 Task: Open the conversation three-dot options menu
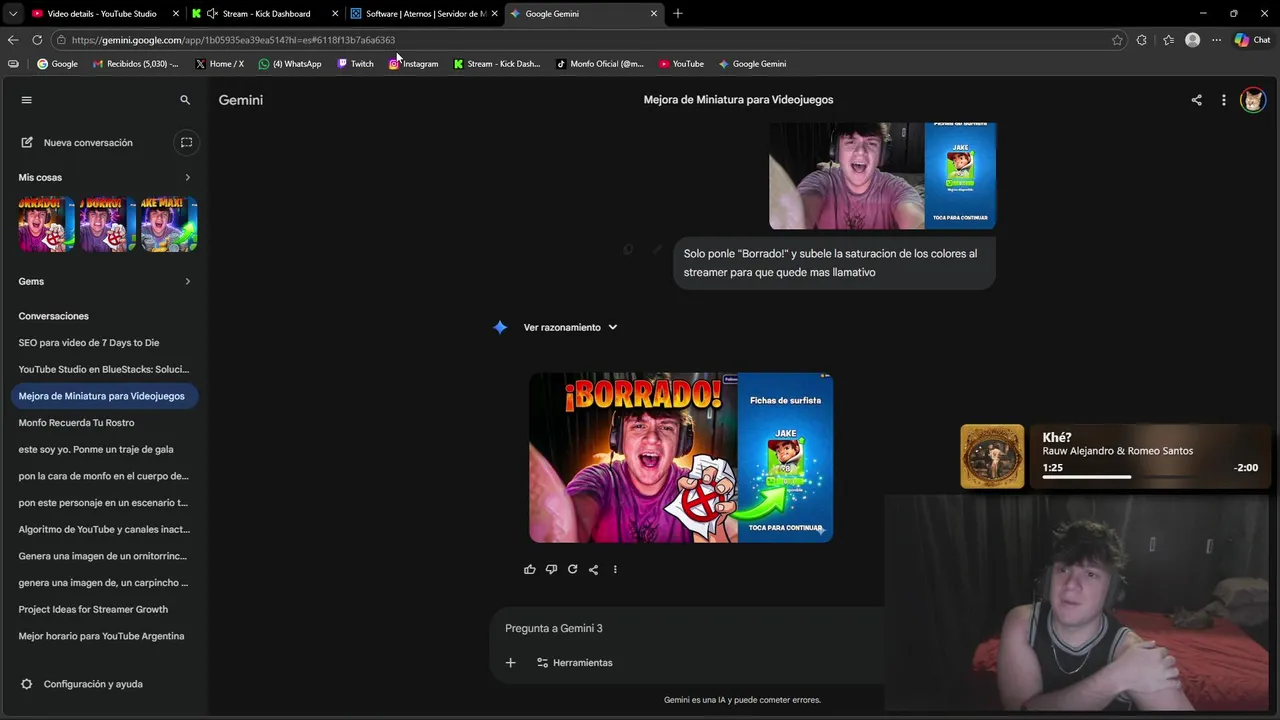click(x=1223, y=100)
